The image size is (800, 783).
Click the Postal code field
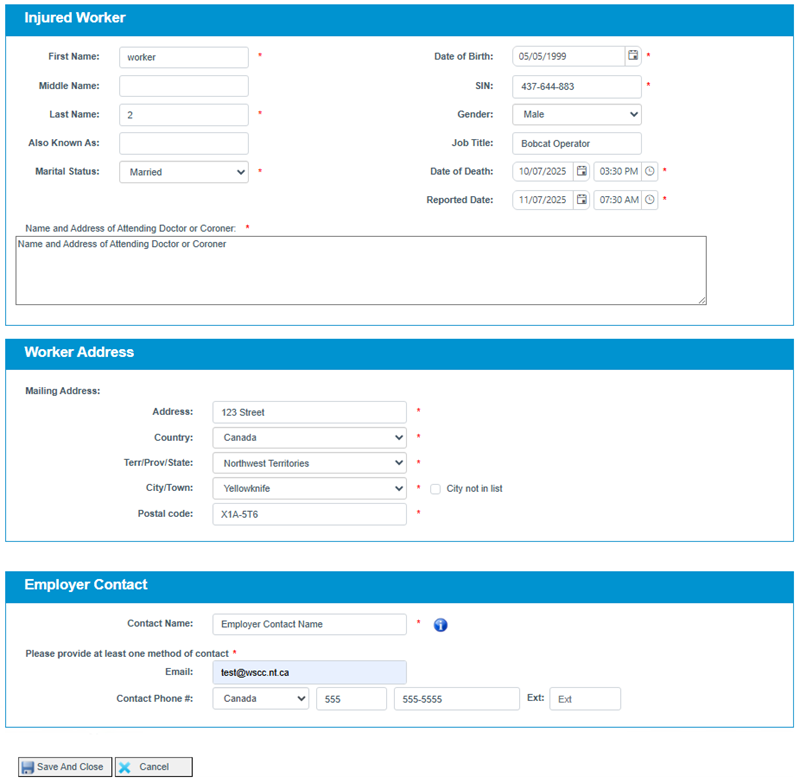(x=309, y=514)
